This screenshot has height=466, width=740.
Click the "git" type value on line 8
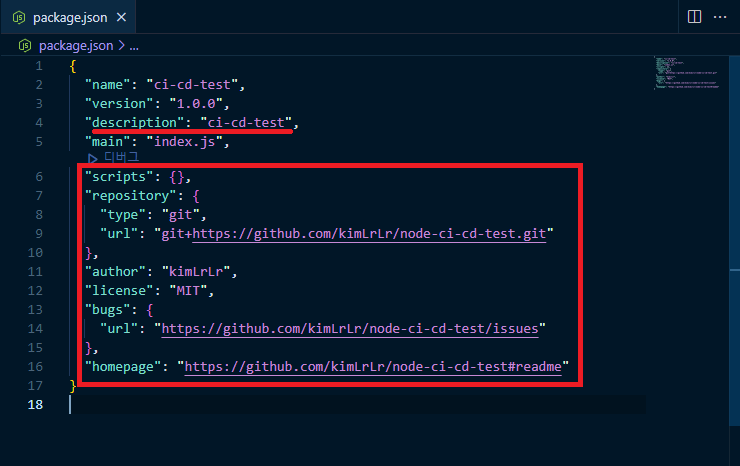click(x=181, y=215)
